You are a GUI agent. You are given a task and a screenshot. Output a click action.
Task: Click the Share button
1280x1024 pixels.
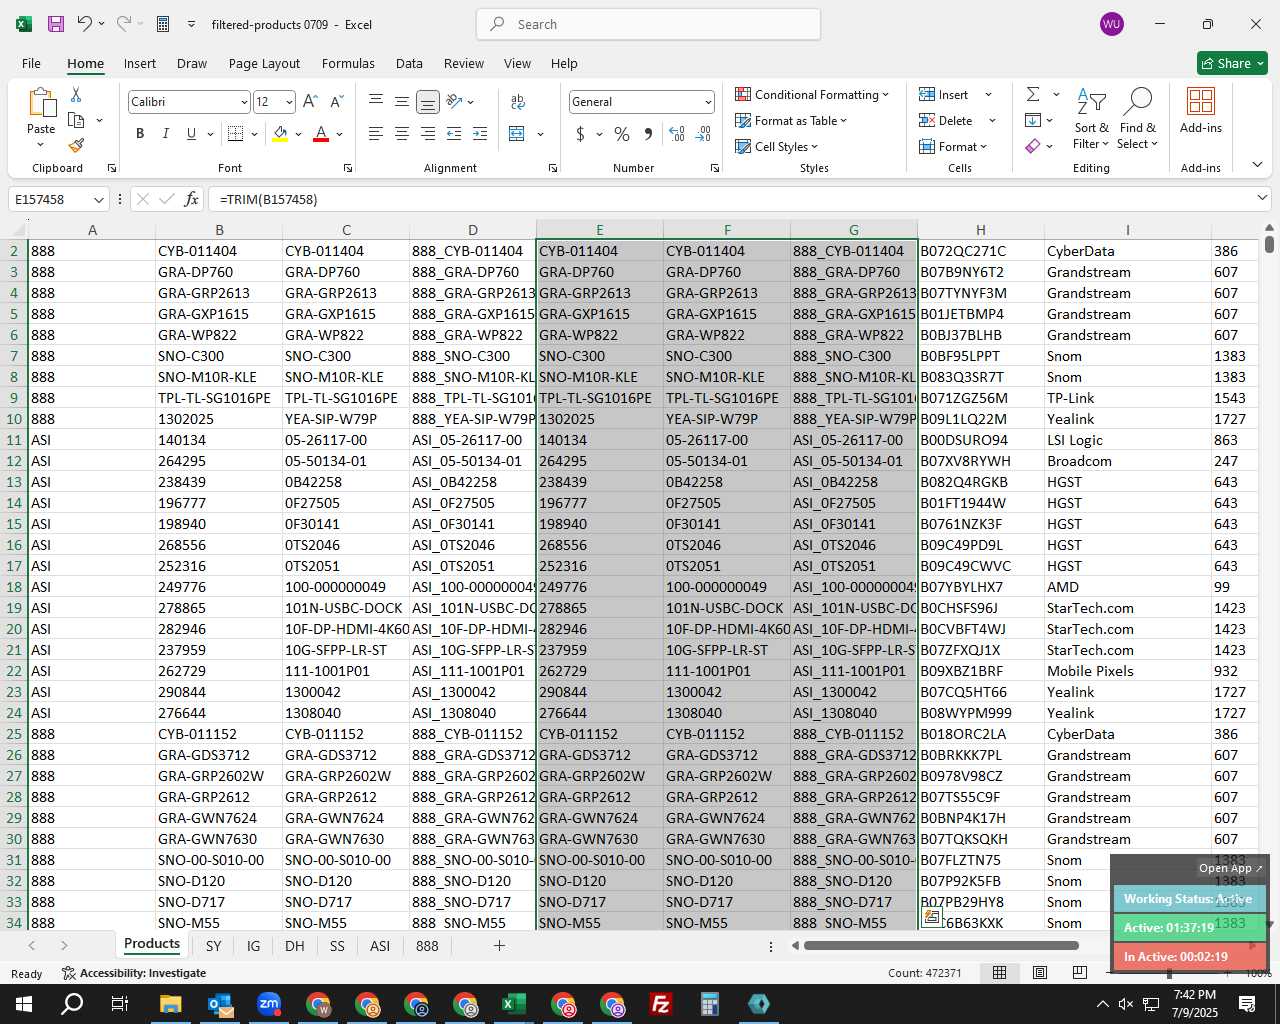tap(1232, 63)
